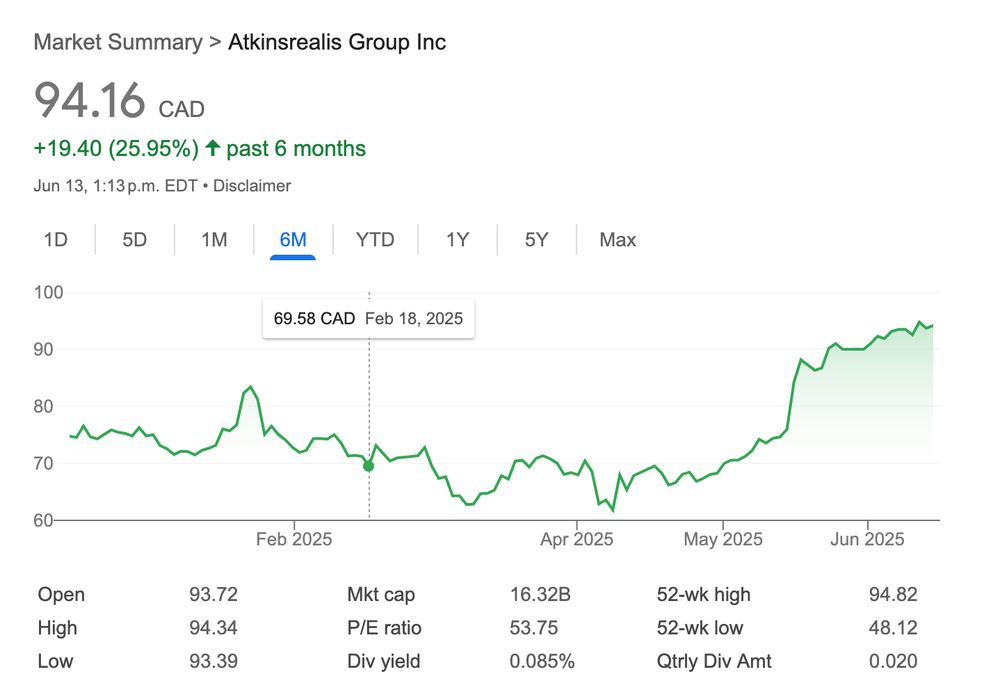
Task: Click the Div yield label
Action: 383,661
